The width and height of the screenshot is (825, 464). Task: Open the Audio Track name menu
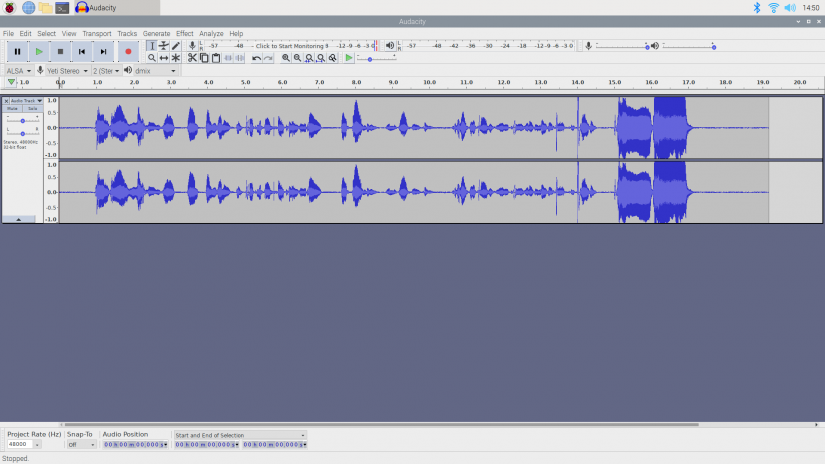[24, 101]
